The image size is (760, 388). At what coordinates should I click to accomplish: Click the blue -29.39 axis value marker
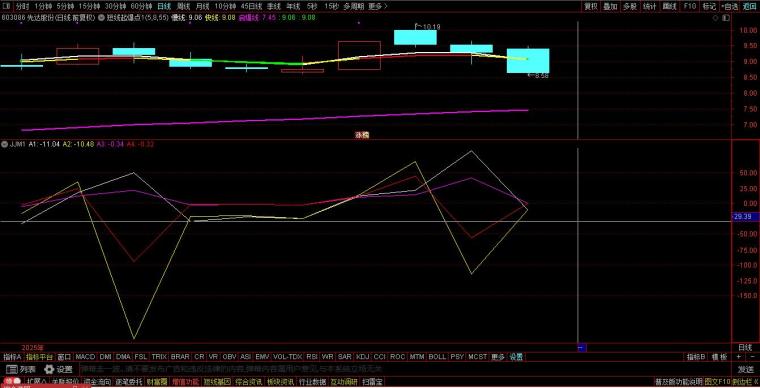pos(743,217)
